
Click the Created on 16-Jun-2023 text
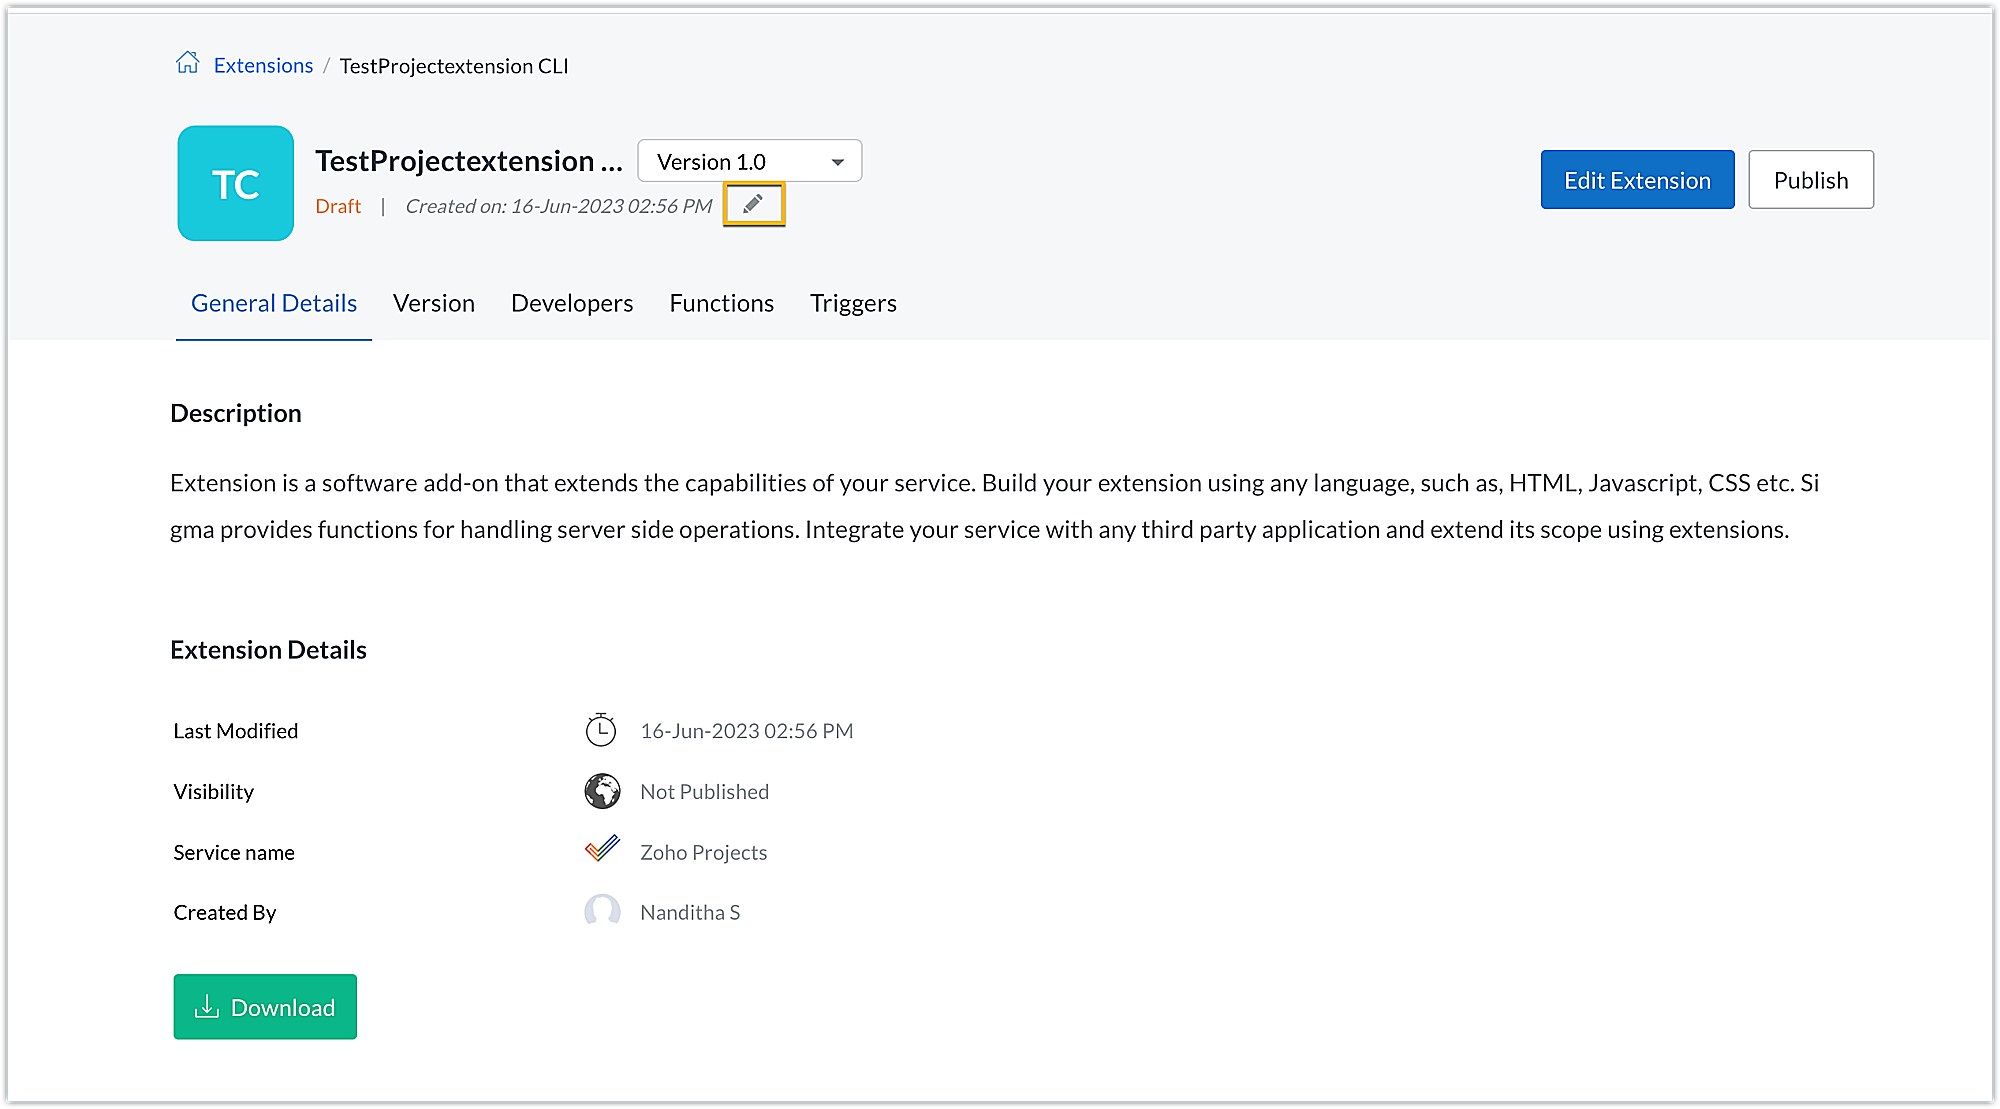click(559, 206)
